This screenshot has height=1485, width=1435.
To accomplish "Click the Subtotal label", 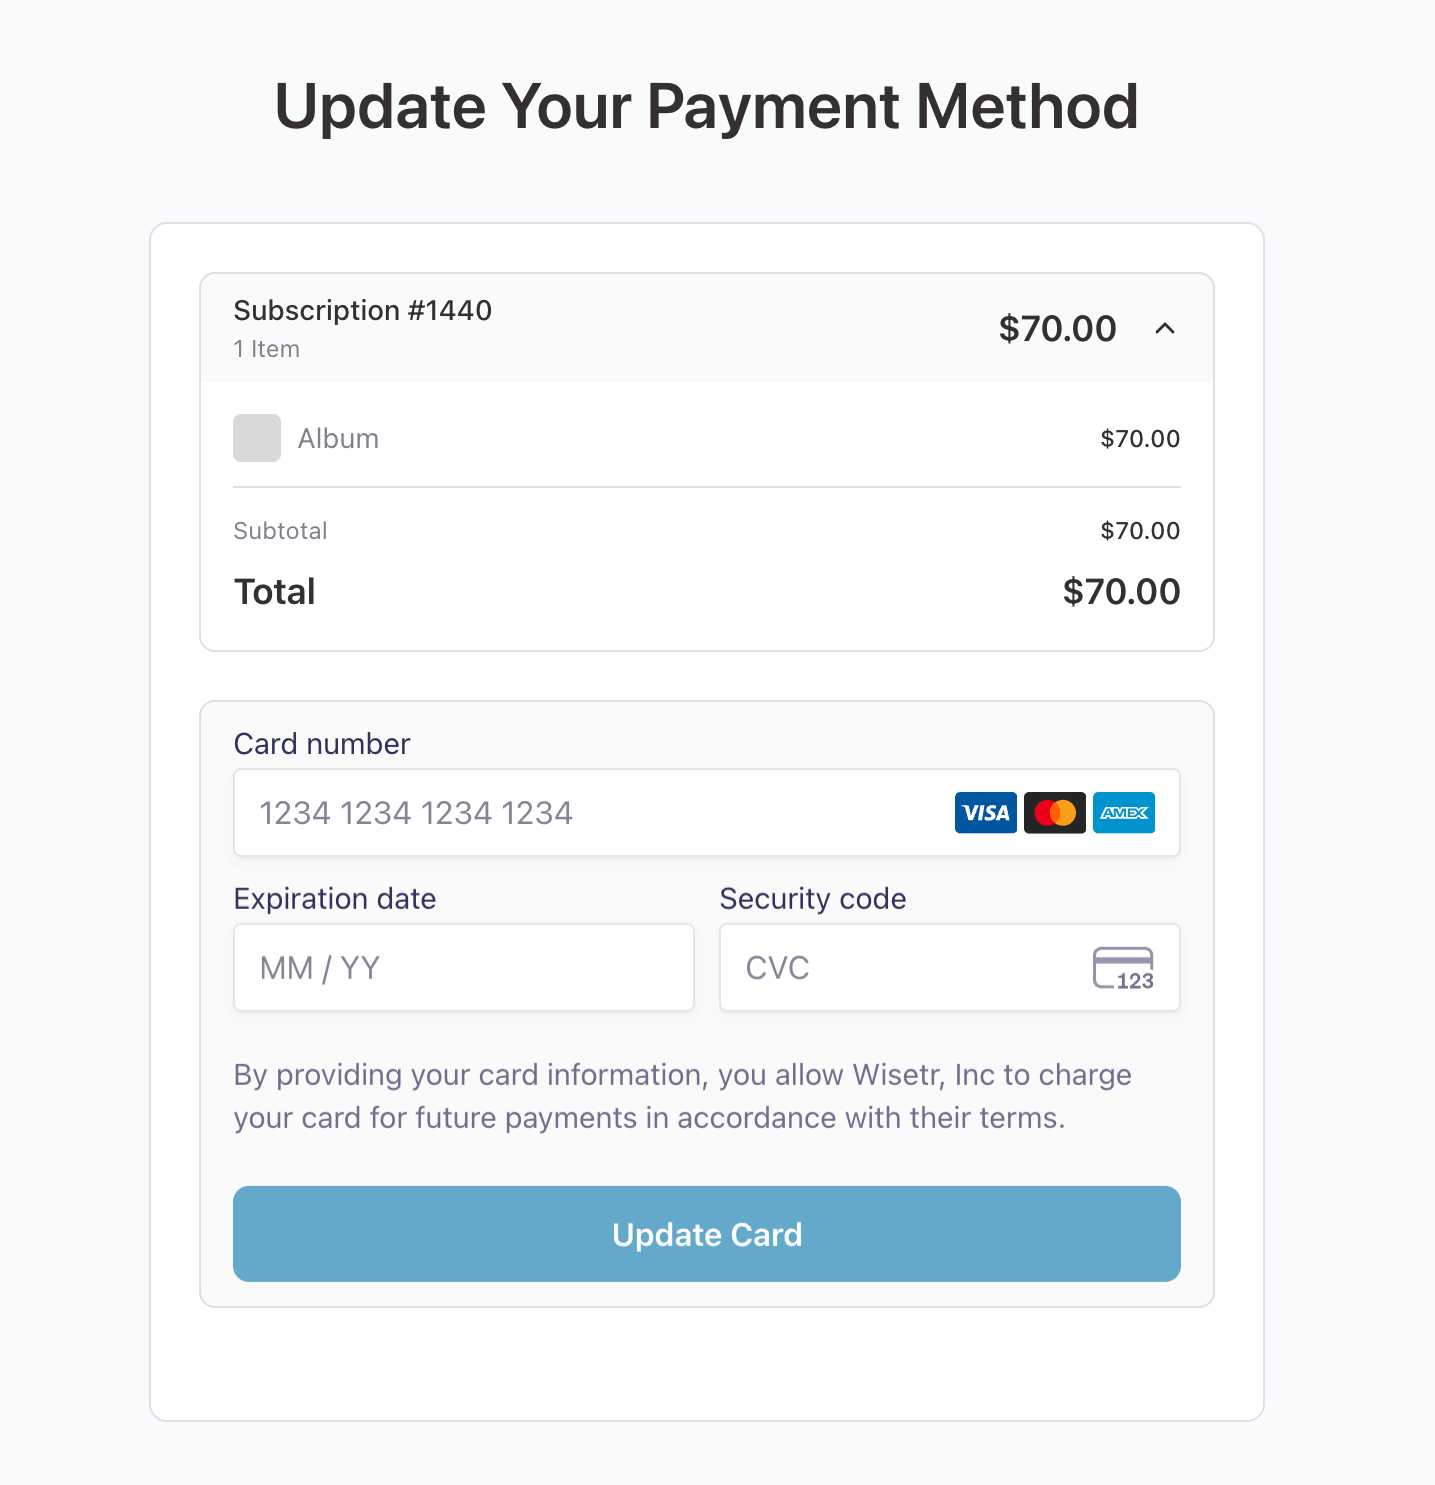I will point(280,531).
